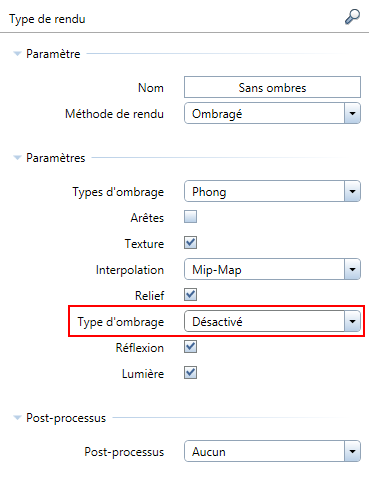Click the arrow button beside Désactivé
The image size is (369, 485).
point(352,321)
